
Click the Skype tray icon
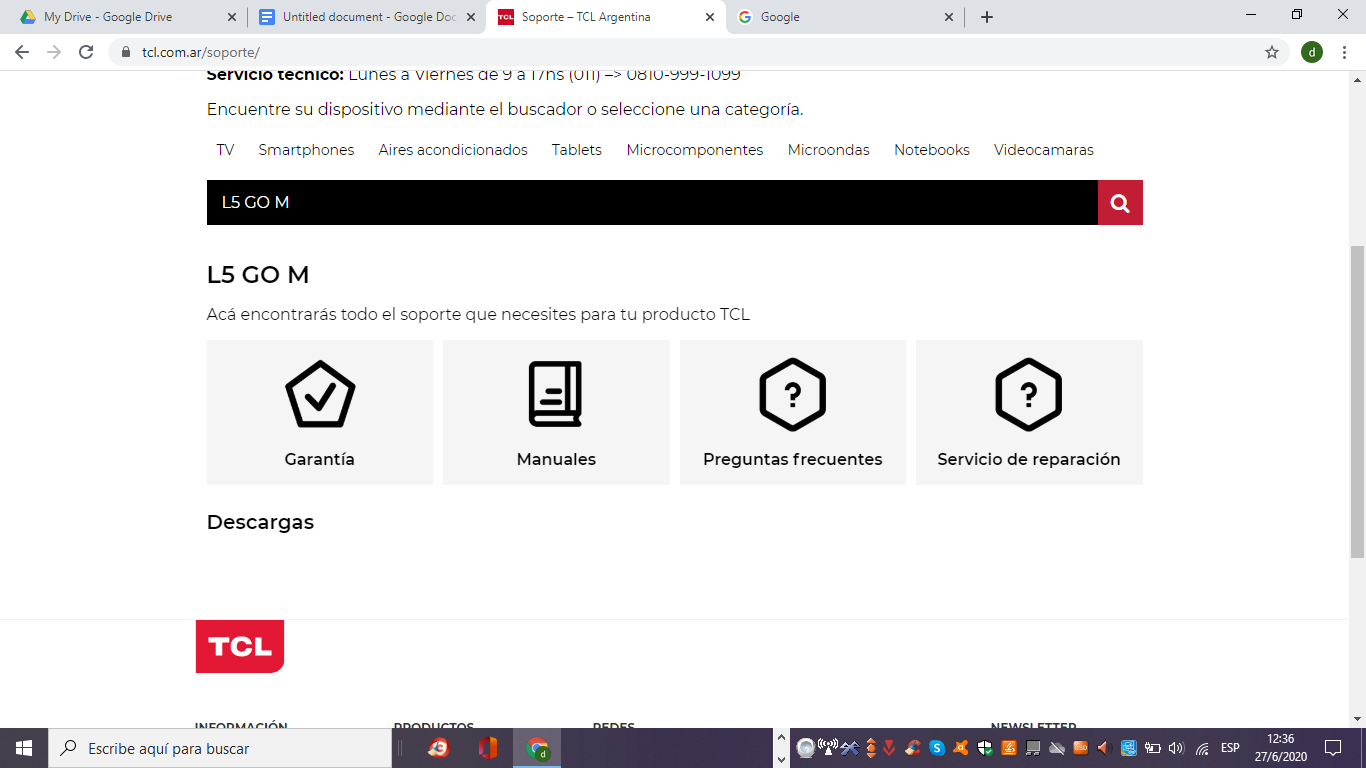click(x=937, y=748)
